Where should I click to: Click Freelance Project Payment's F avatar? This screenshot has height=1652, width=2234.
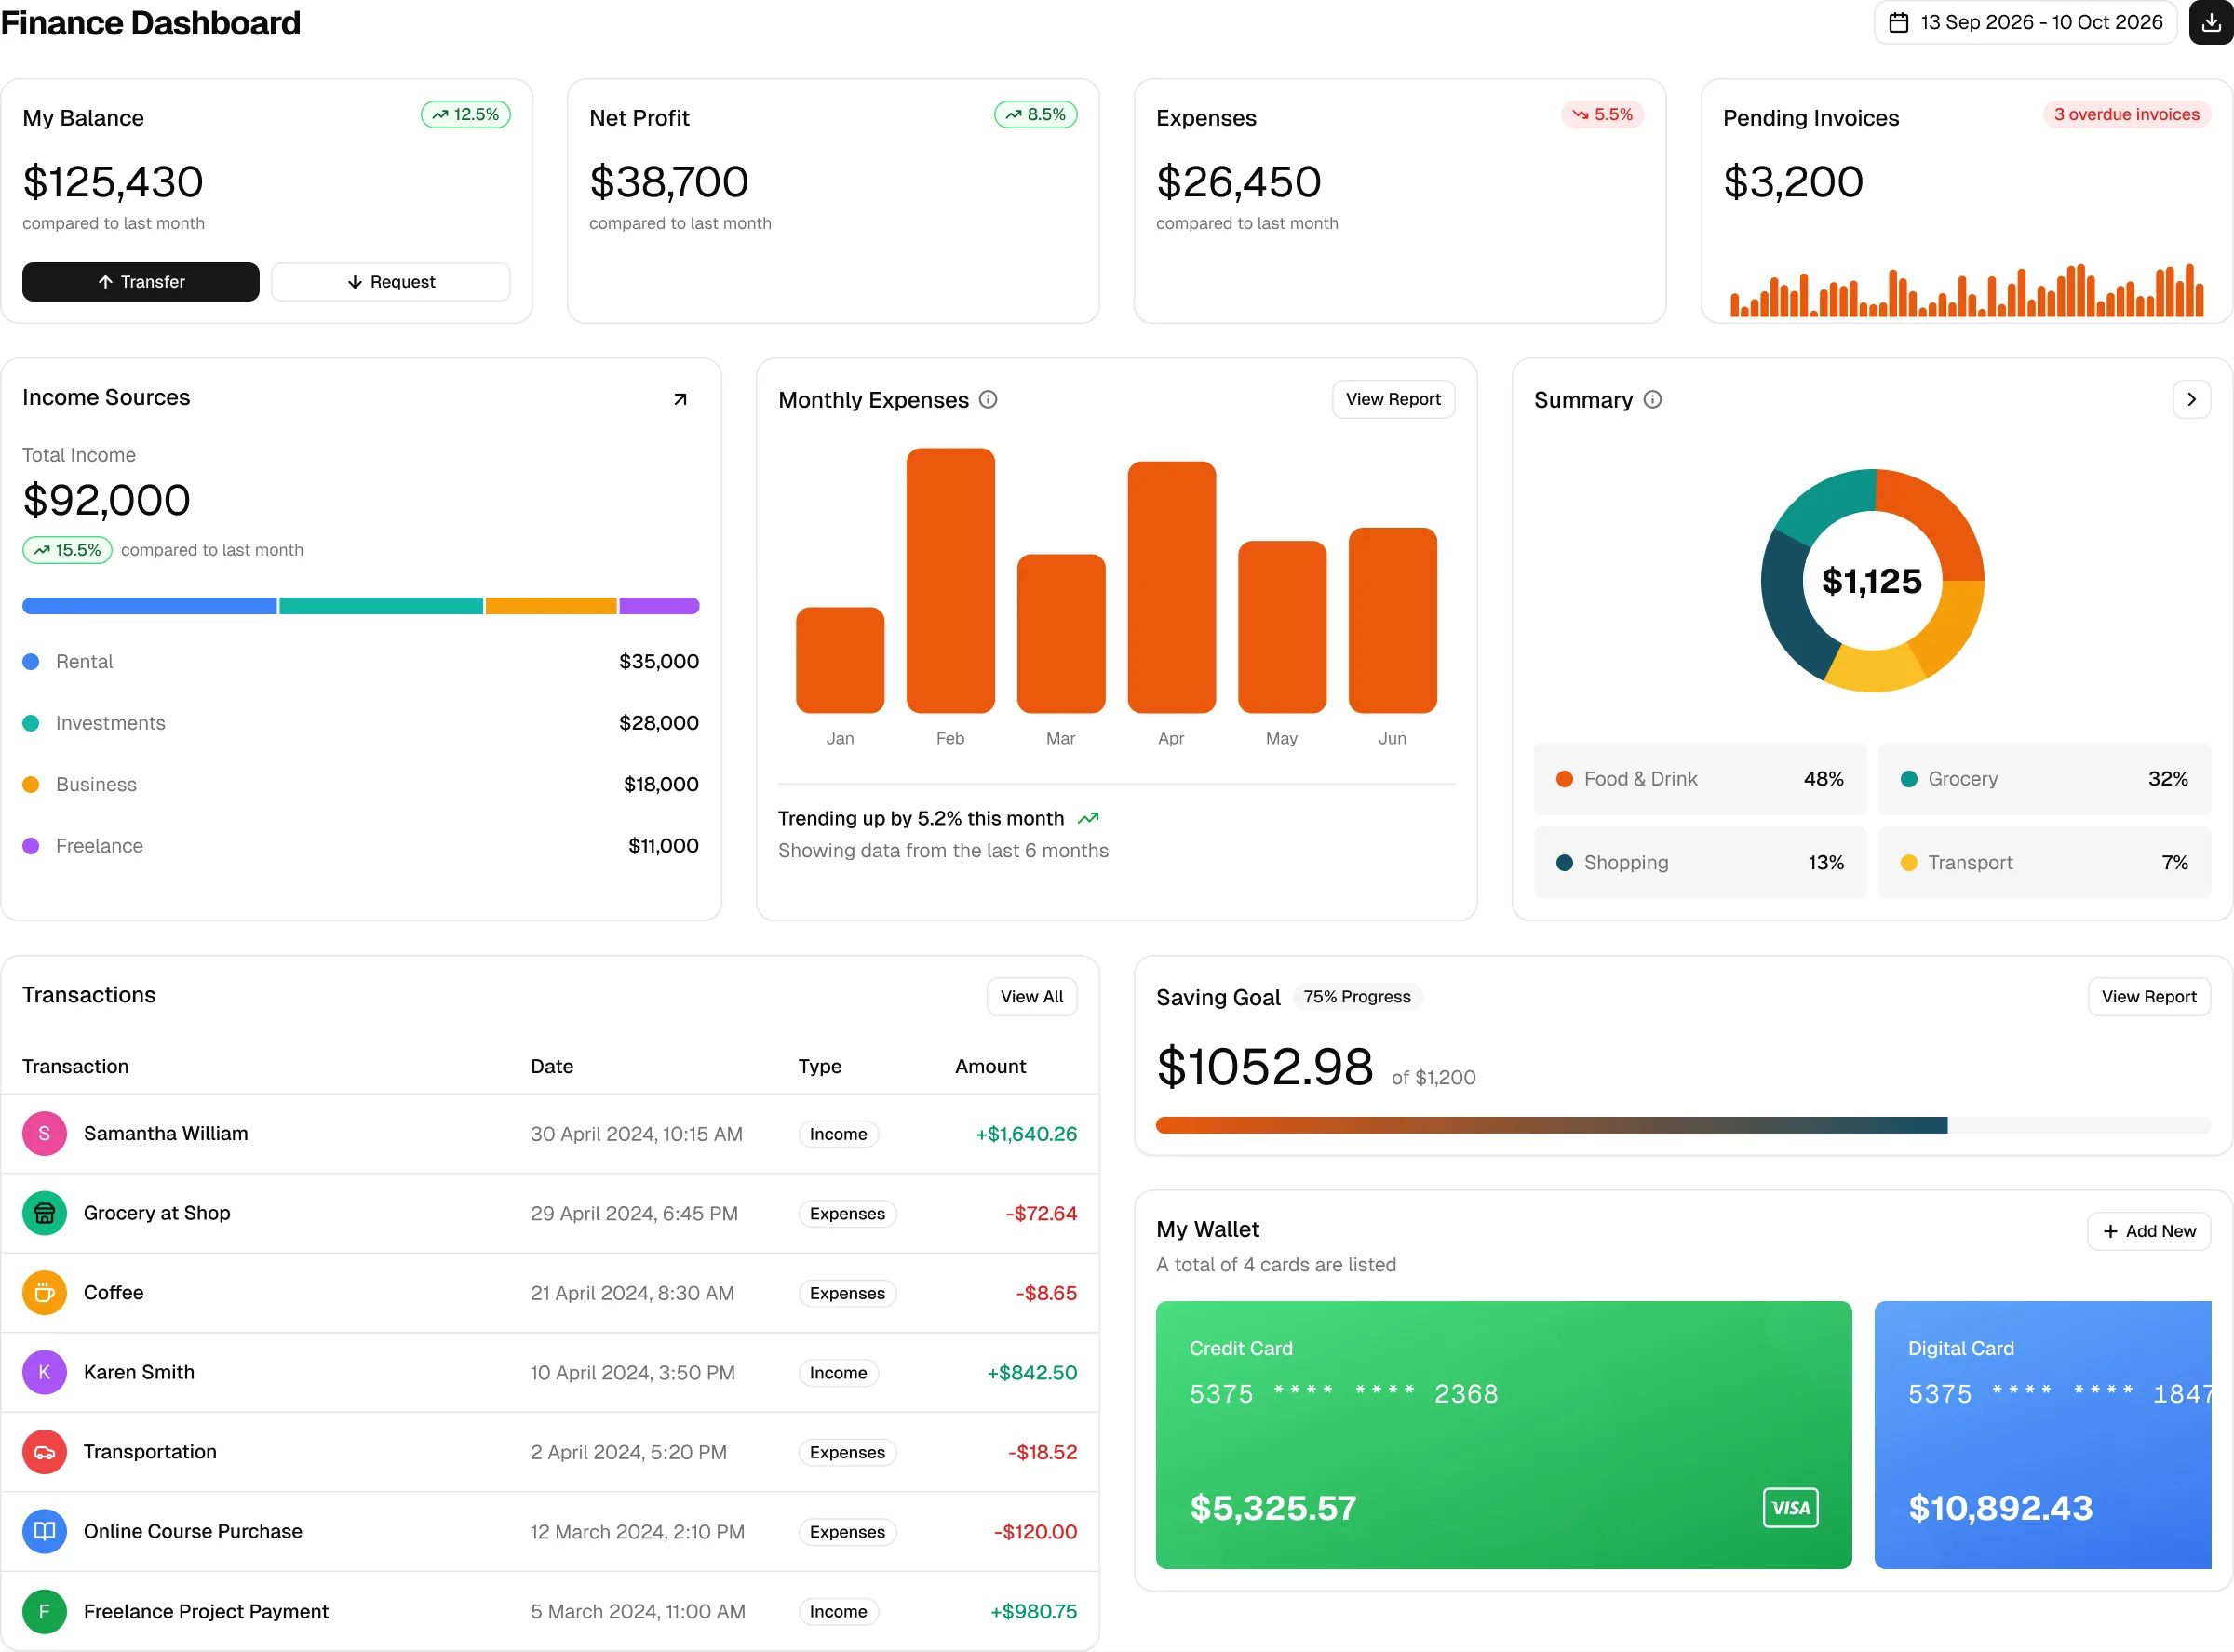44,1611
